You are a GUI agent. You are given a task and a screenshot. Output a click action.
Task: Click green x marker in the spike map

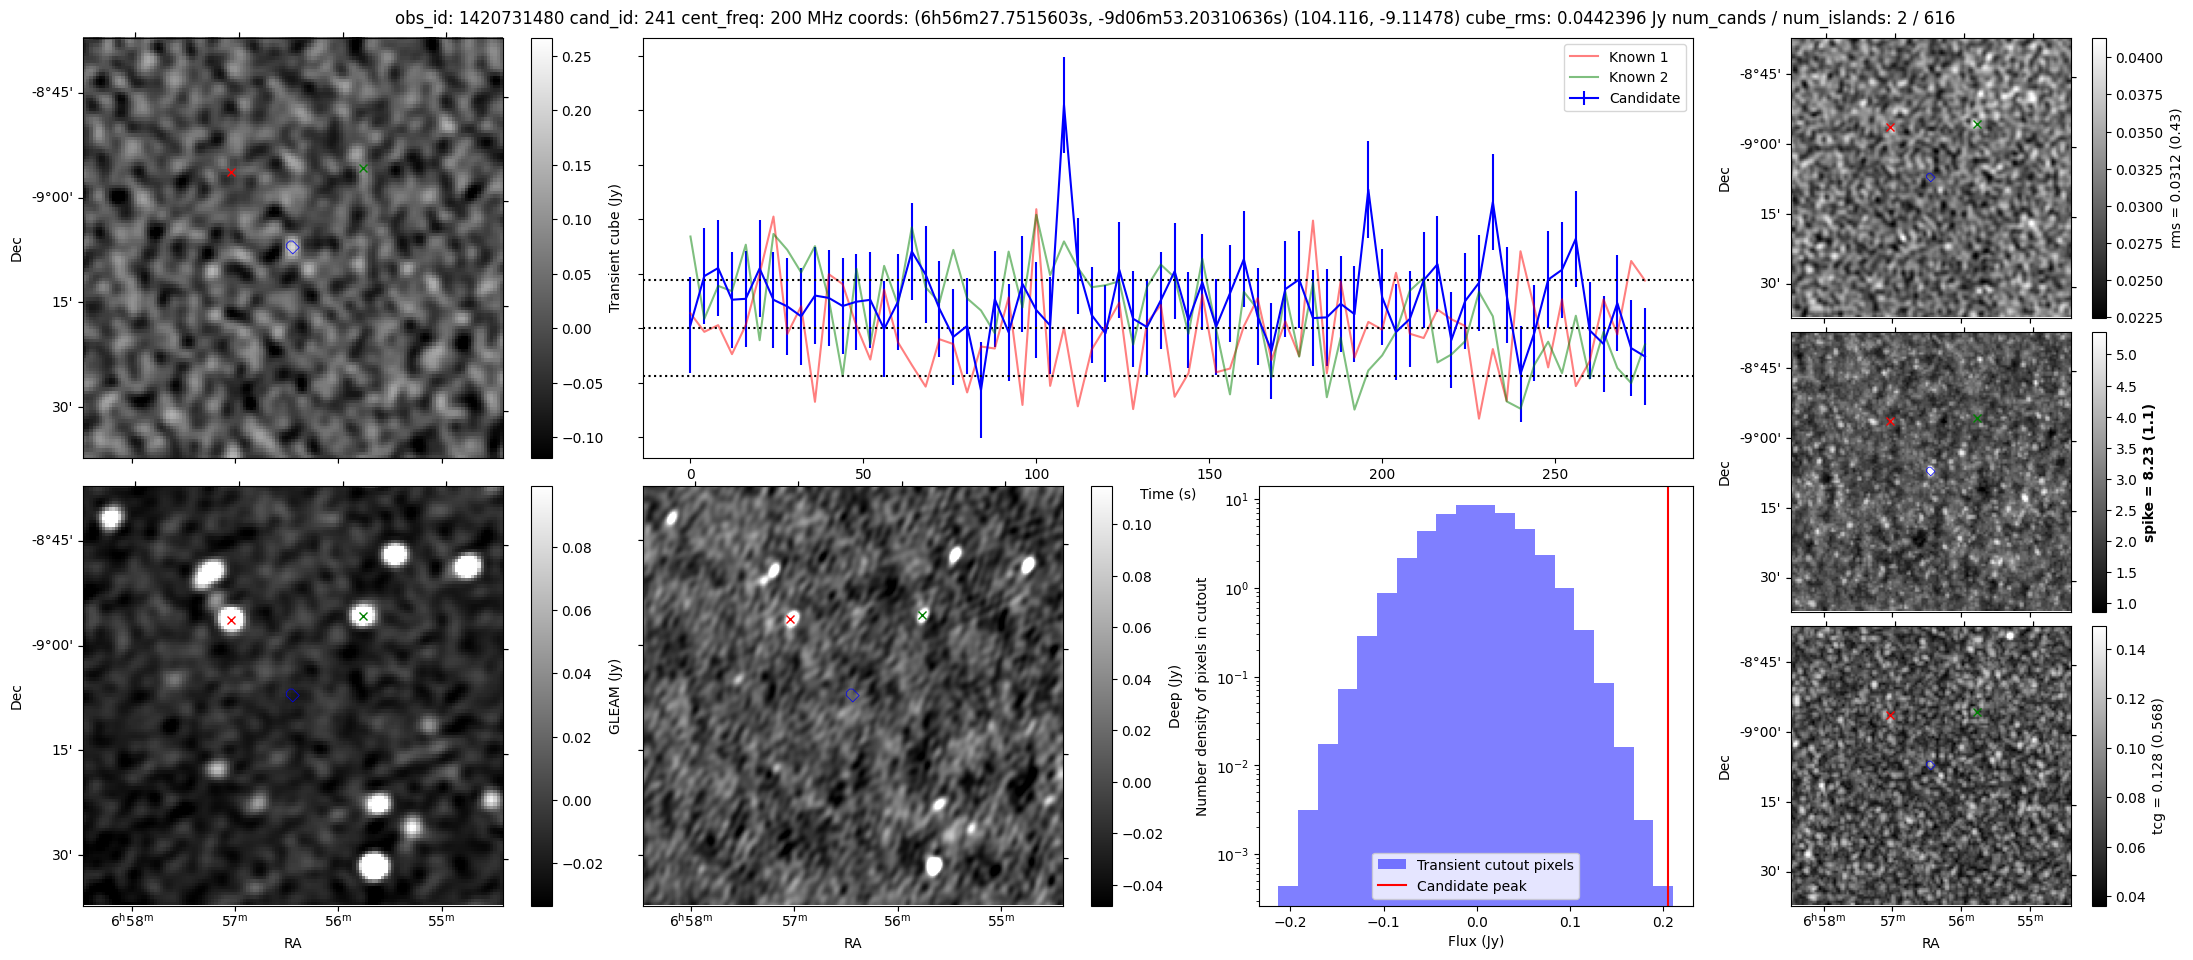(1977, 419)
